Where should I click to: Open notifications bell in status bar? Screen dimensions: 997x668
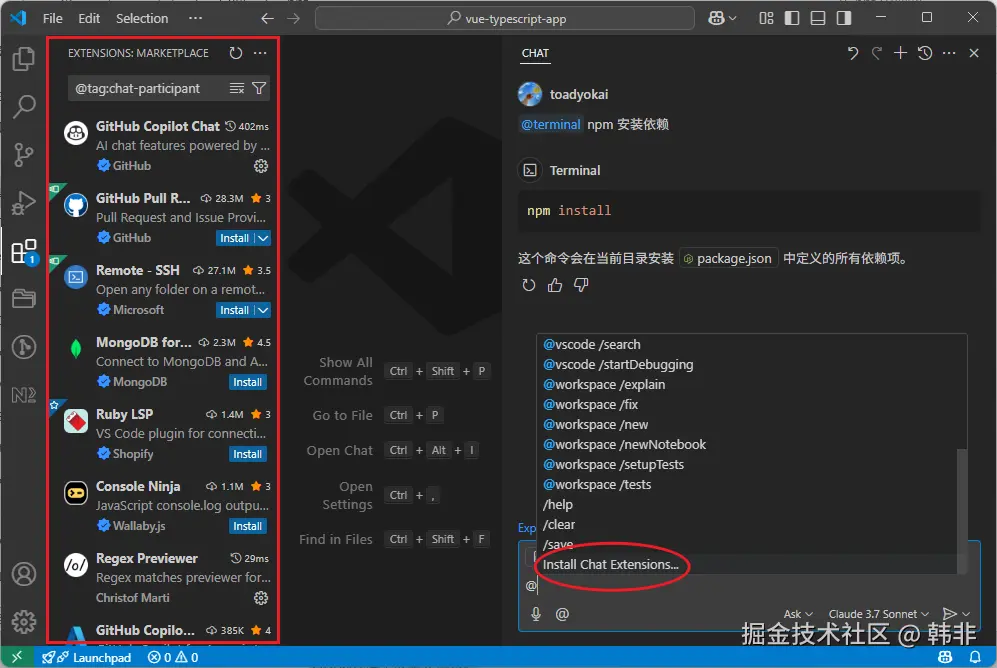tap(975, 657)
